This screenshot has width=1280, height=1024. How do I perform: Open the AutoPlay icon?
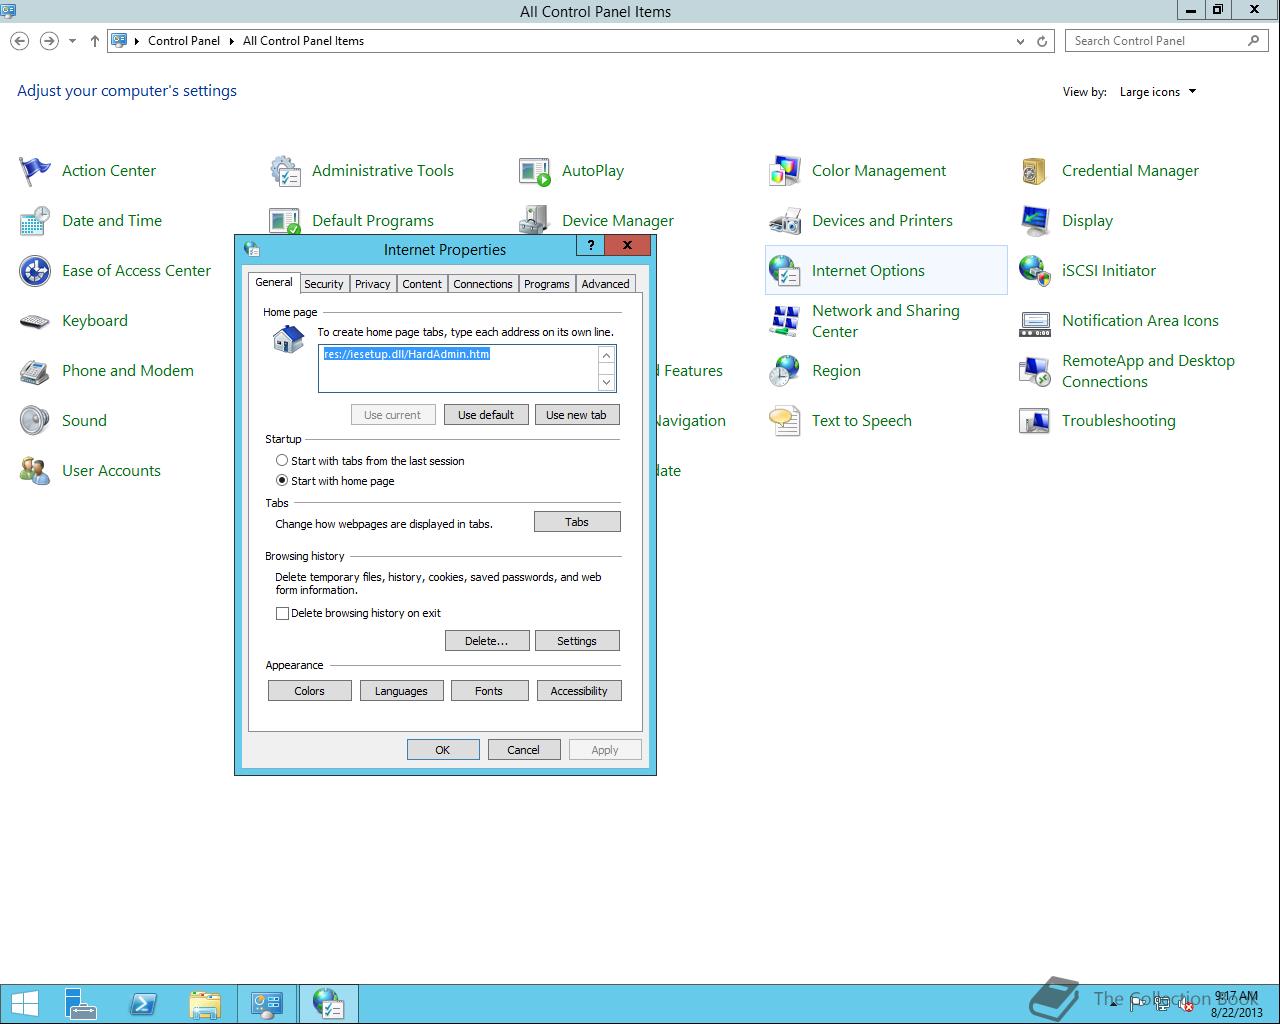pos(535,171)
